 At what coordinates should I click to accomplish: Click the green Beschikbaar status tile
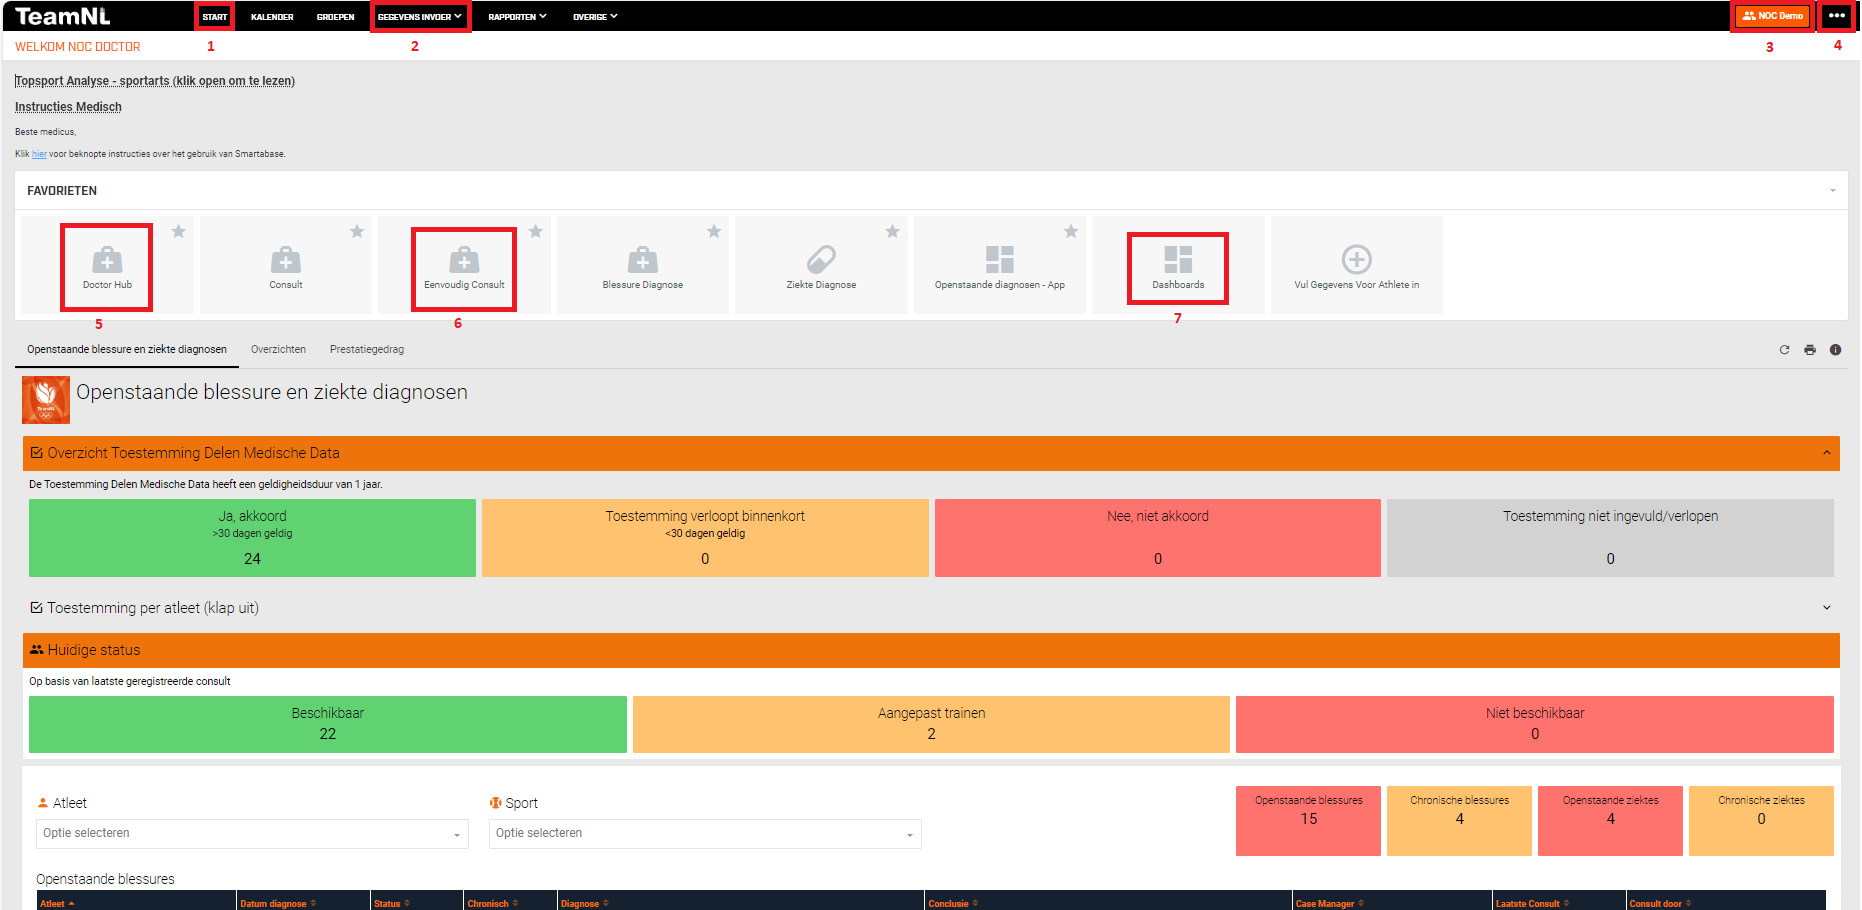328,724
